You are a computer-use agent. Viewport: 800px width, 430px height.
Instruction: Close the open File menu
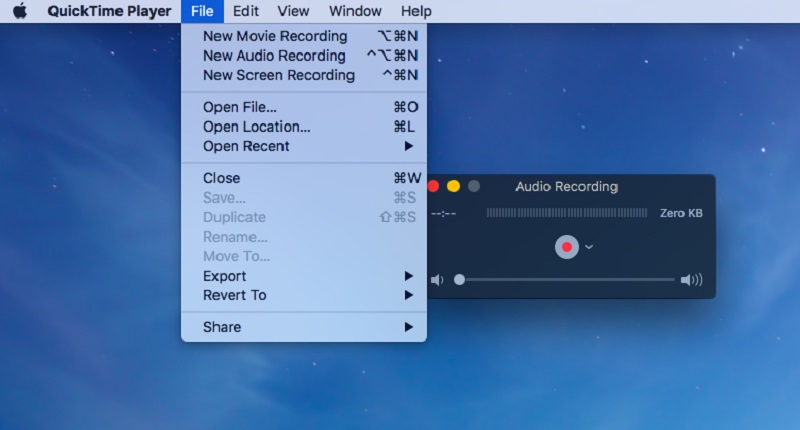click(x=202, y=11)
